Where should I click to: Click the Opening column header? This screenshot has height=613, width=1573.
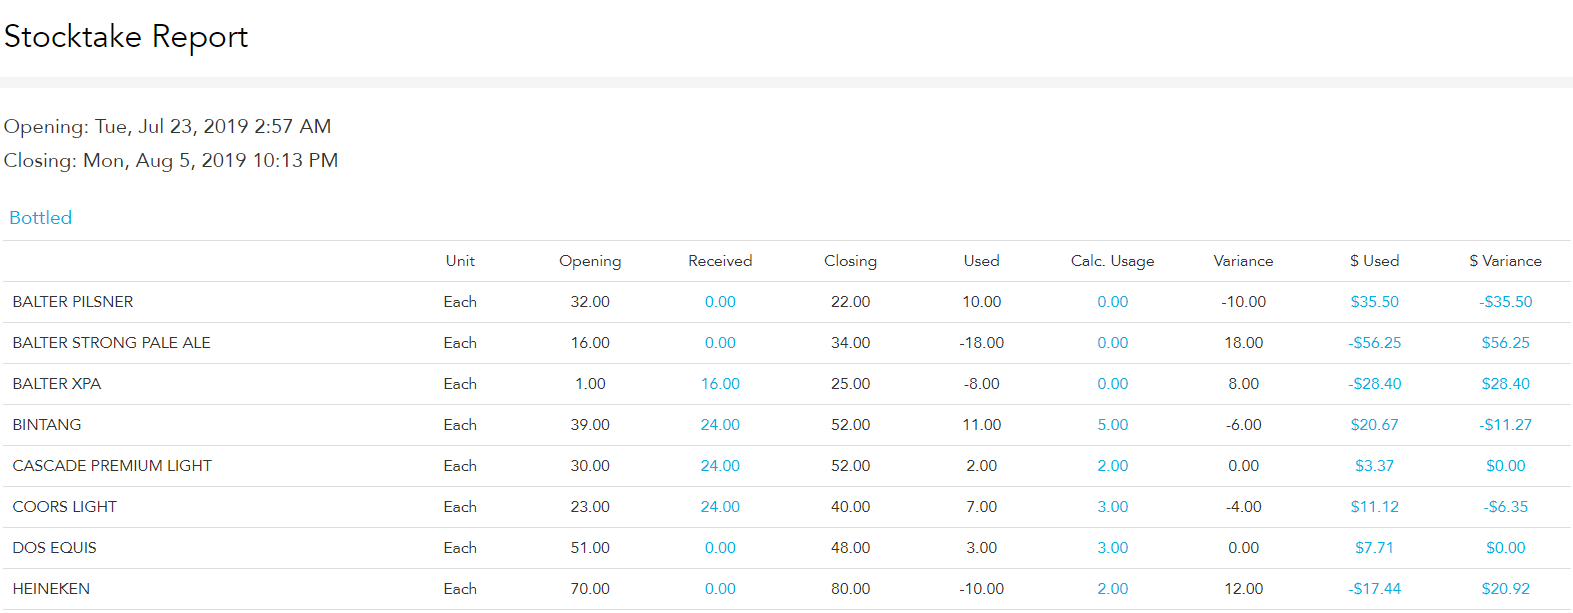click(590, 261)
